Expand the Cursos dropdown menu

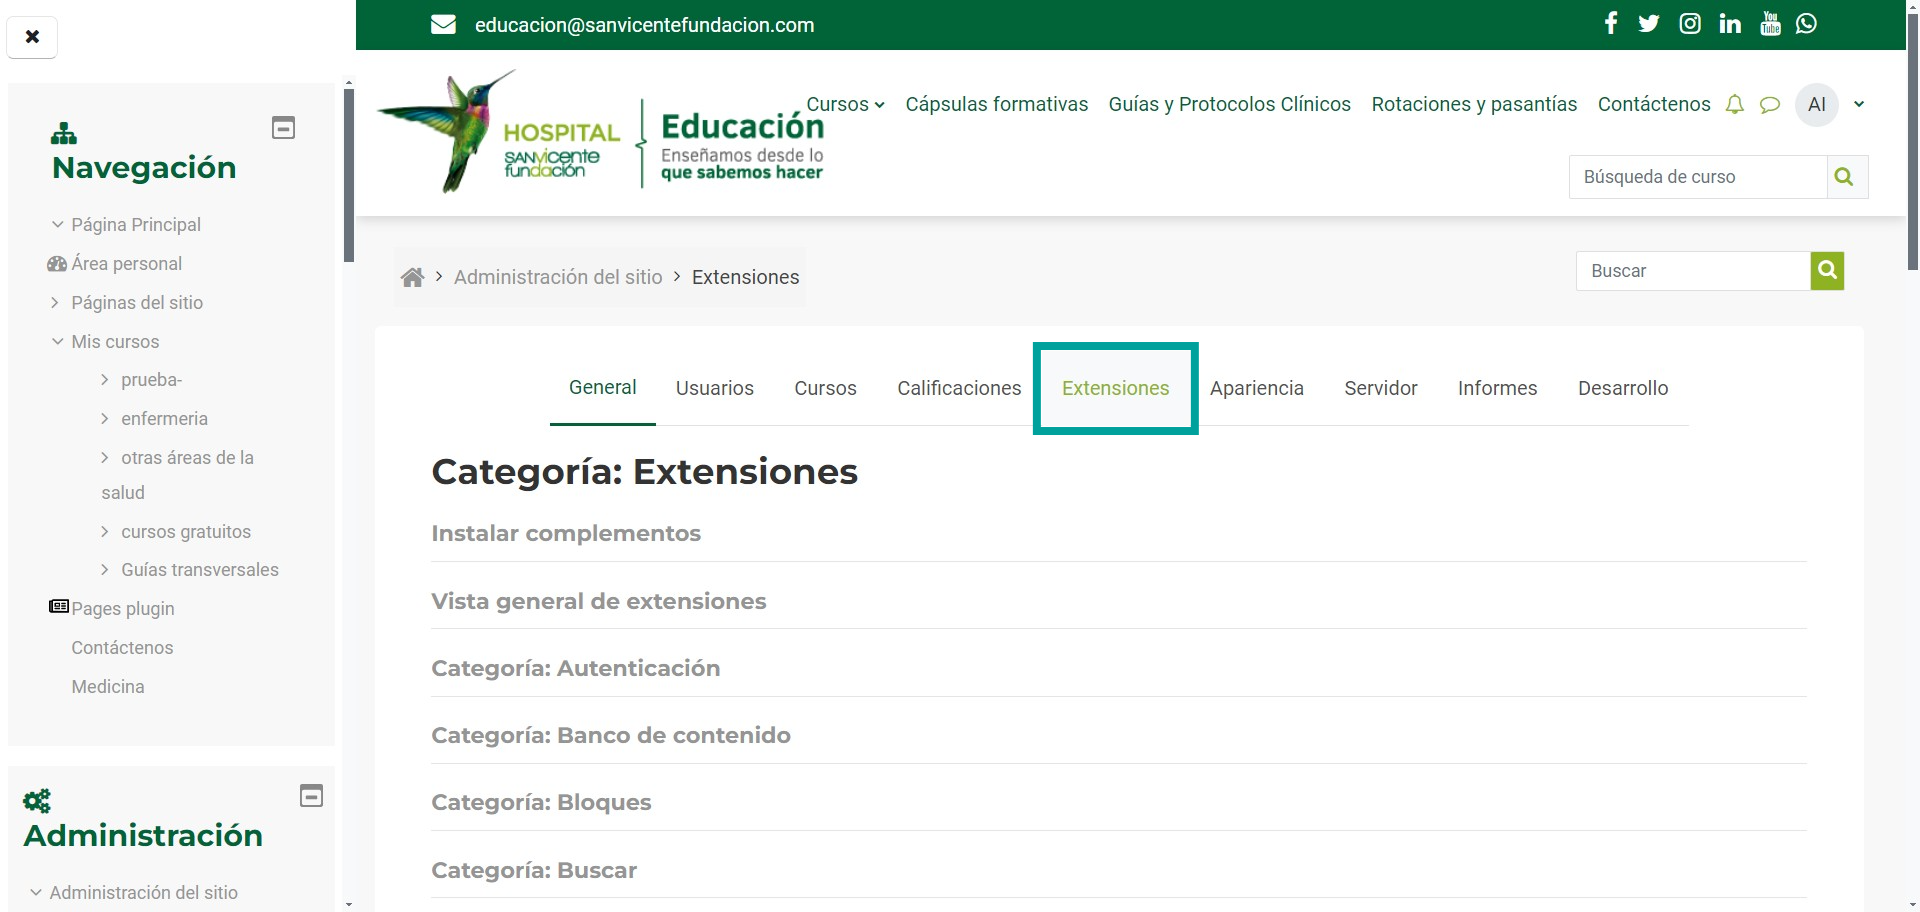pos(845,104)
